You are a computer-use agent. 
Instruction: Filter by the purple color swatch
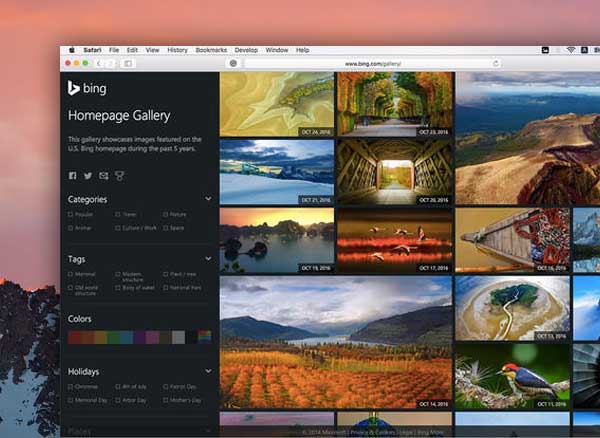tap(139, 337)
